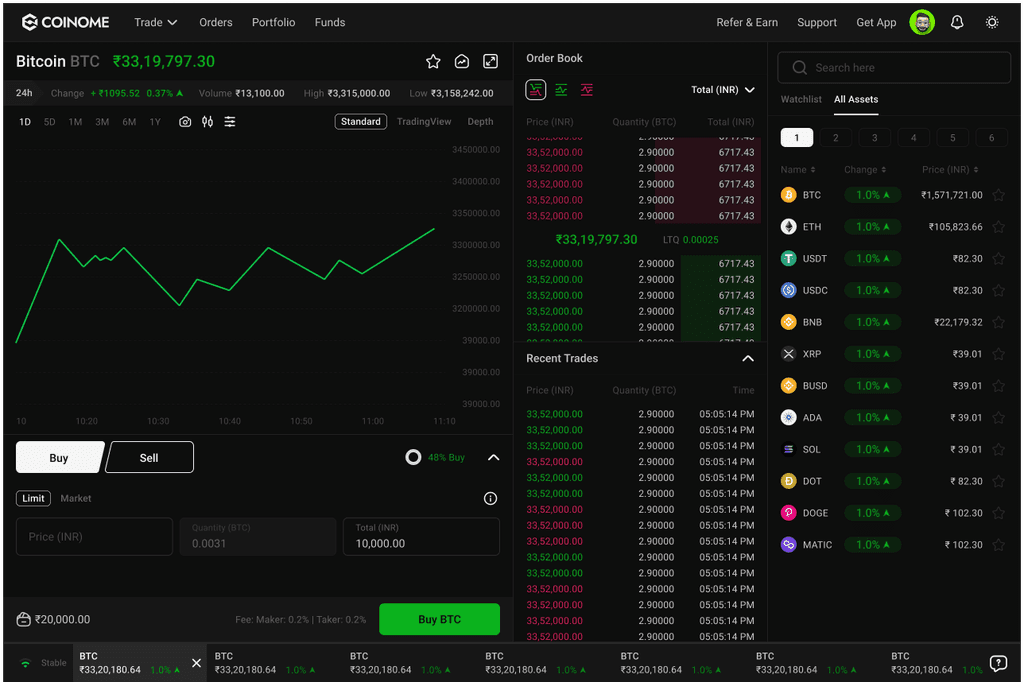Screen dimensions: 1024x682
Task: Collapse the buy/sell order form
Action: coord(494,457)
